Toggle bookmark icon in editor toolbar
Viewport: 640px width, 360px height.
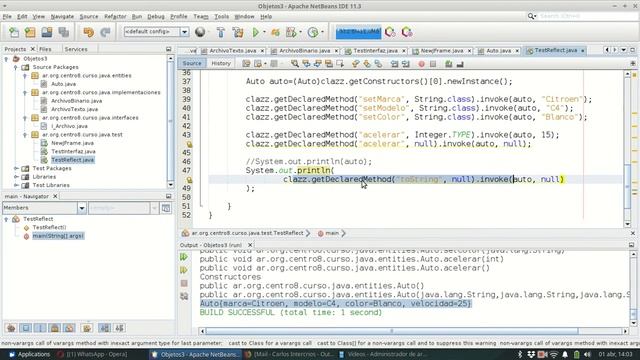coord(378,64)
